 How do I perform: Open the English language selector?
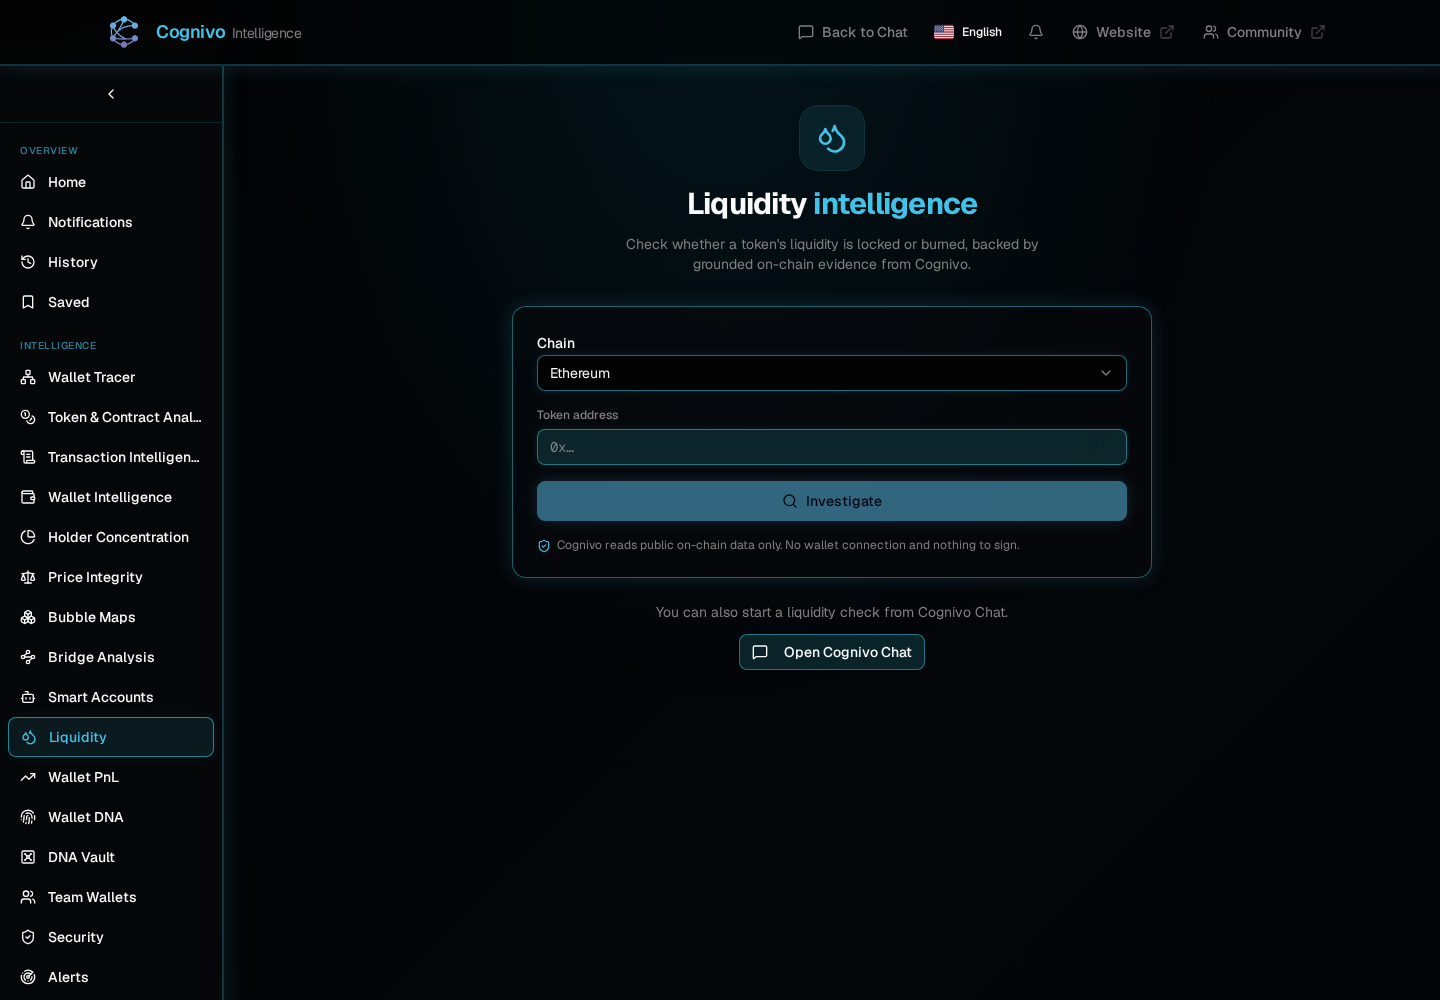968,32
